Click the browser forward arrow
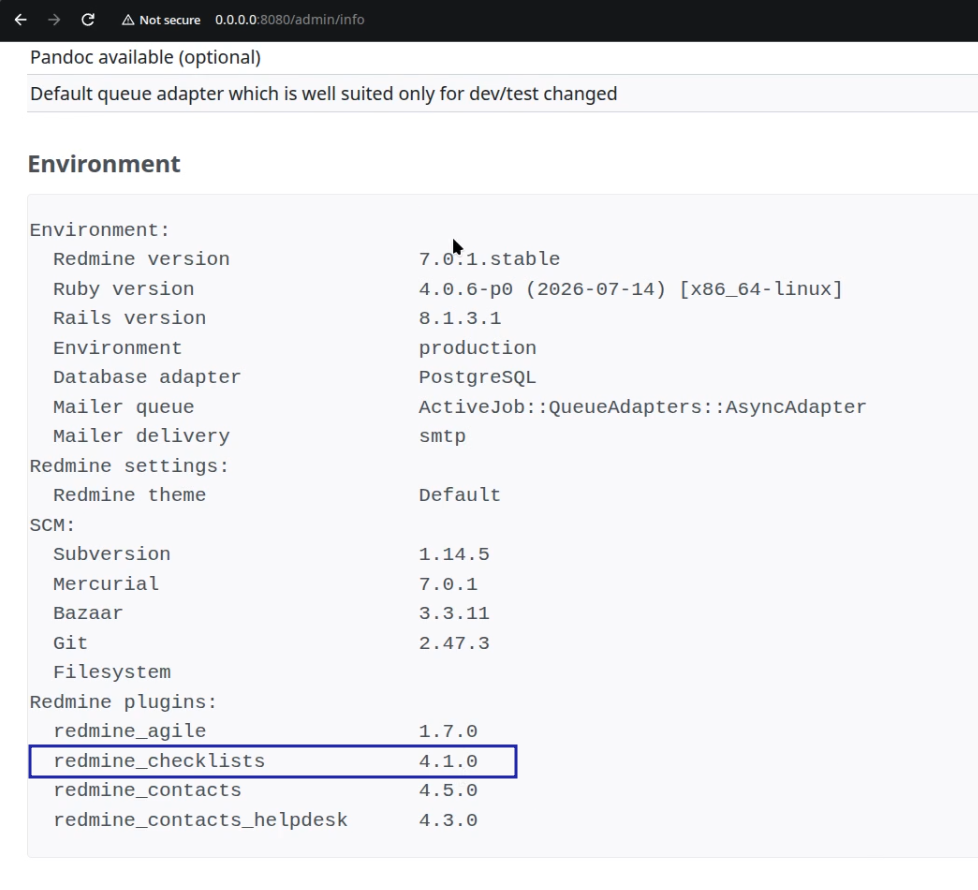This screenshot has width=978, height=890. (x=54, y=20)
